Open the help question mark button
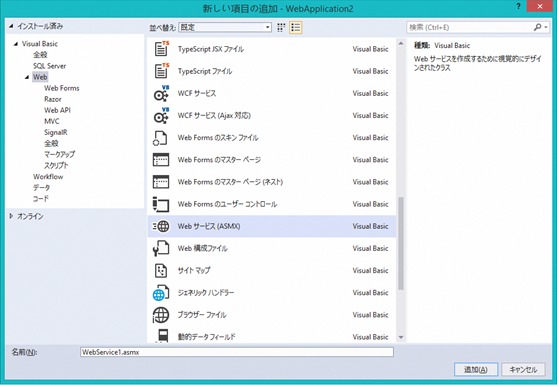 [519, 6]
